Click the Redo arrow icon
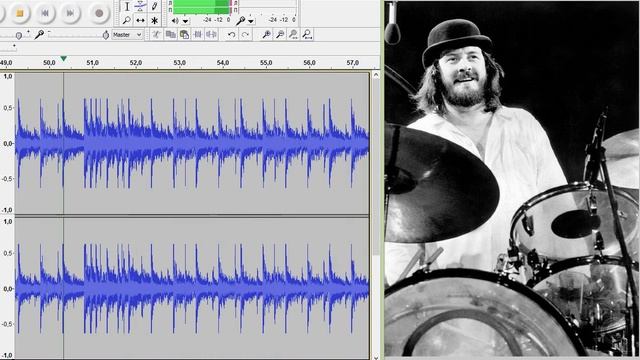The width and height of the screenshot is (640, 360). point(245,35)
